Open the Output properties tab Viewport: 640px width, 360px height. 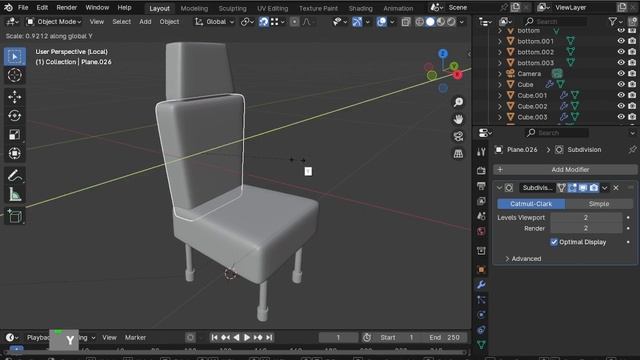(x=481, y=186)
